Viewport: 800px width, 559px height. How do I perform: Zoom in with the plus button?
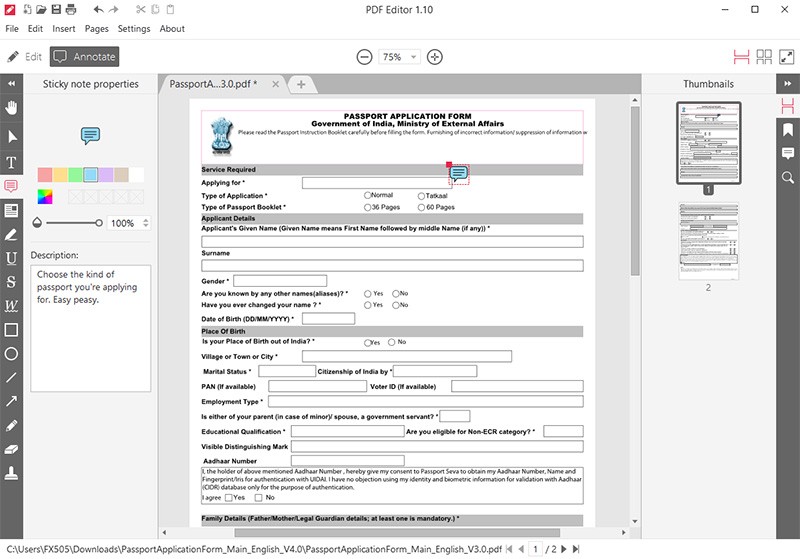[435, 57]
